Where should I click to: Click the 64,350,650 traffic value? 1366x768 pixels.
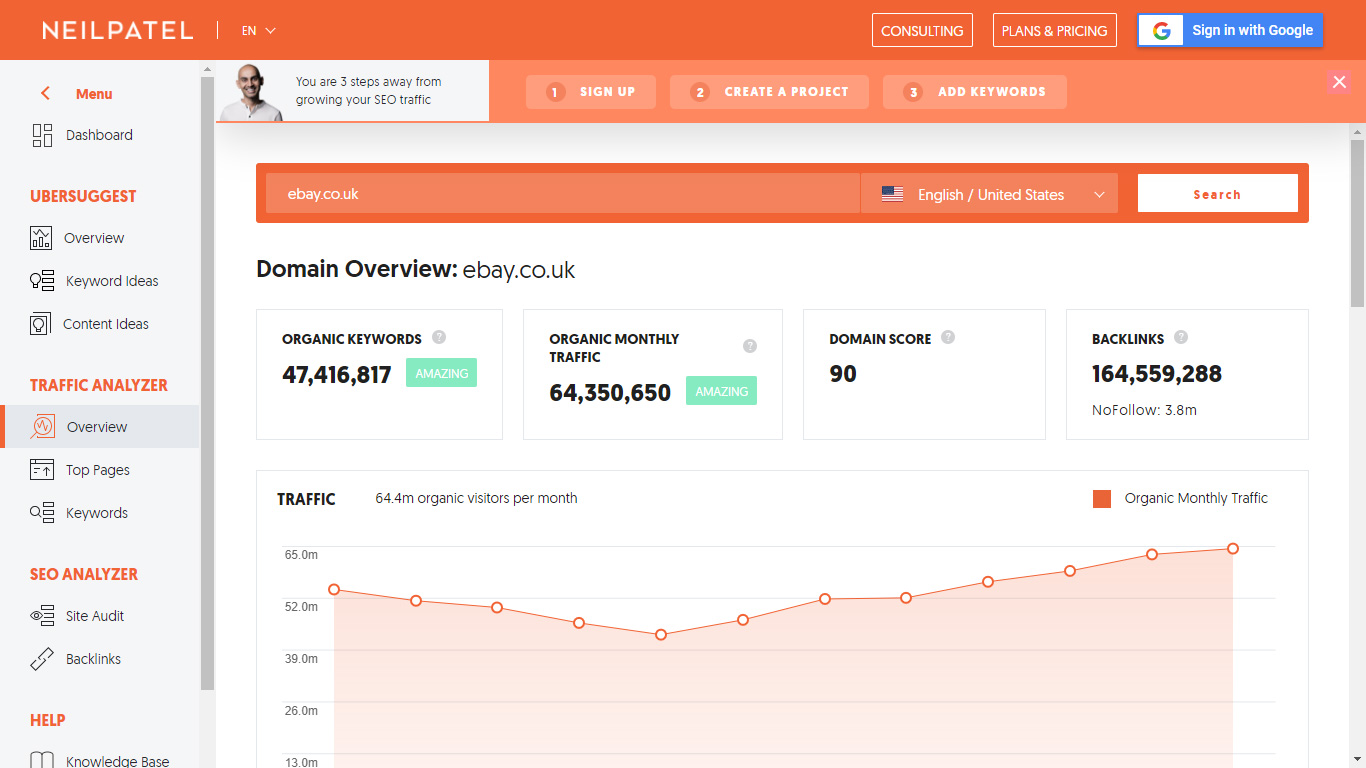click(610, 393)
